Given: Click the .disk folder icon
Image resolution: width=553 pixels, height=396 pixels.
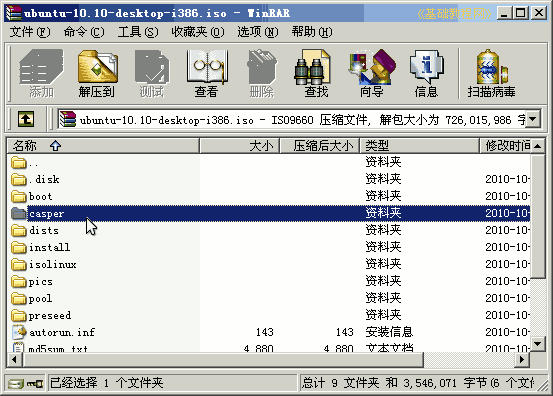Looking at the screenshot, I should coord(19,179).
